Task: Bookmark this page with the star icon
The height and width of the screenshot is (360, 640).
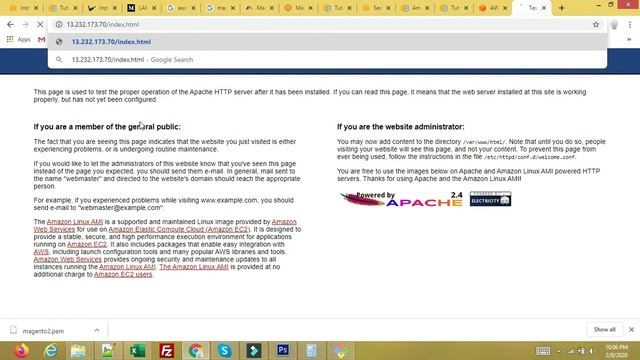Action: (596, 24)
